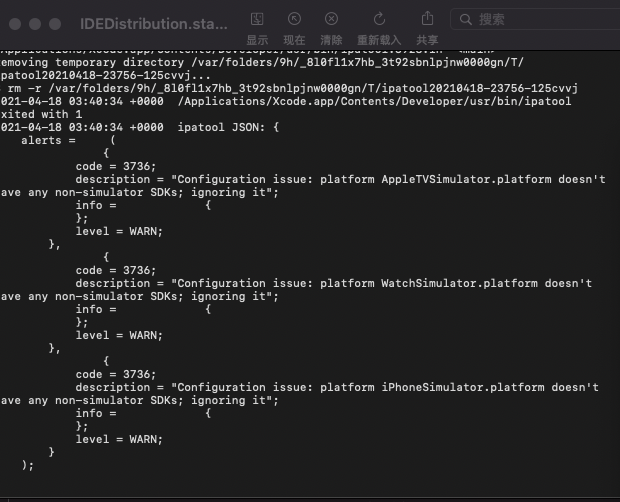Image resolution: width=620 pixels, height=502 pixels.
Task: Click the first 'level = WARN;' line
Action: 119,231
